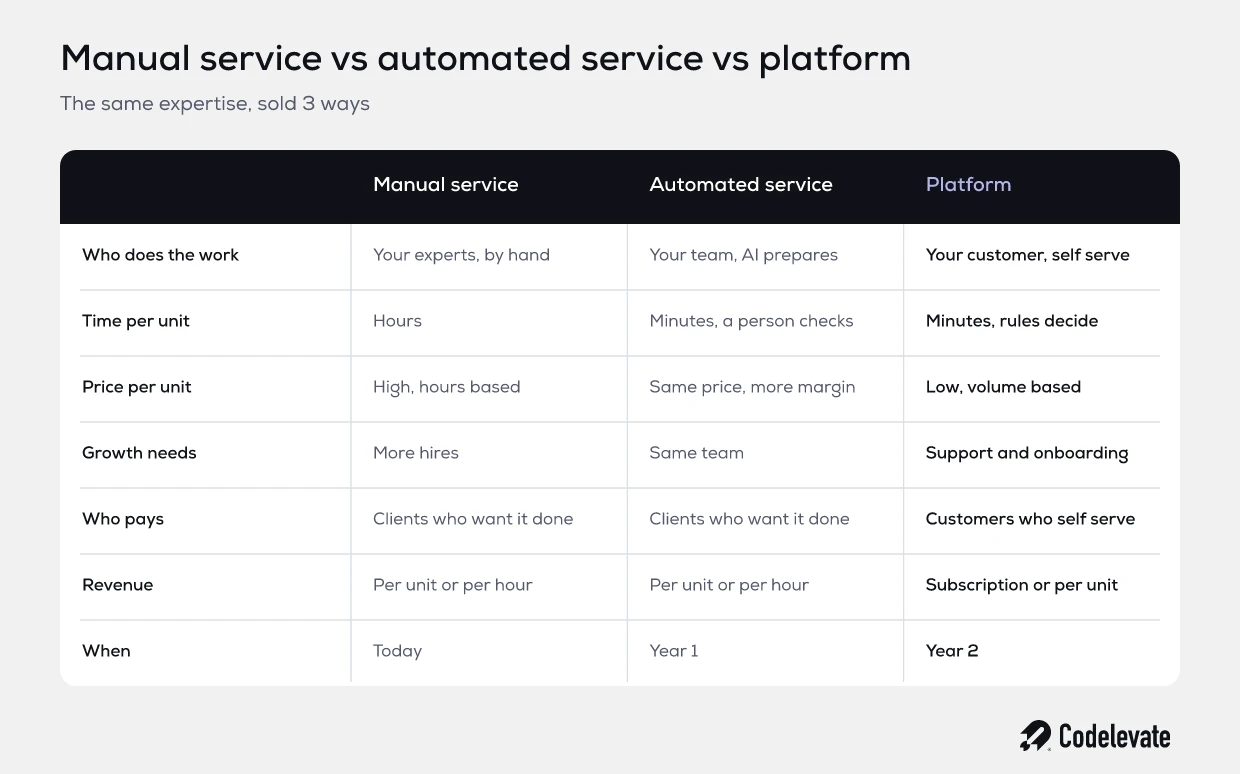The height and width of the screenshot is (774, 1240).
Task: Click subtitle 'The same expertise, sold 3 ways'
Action: pos(215,104)
